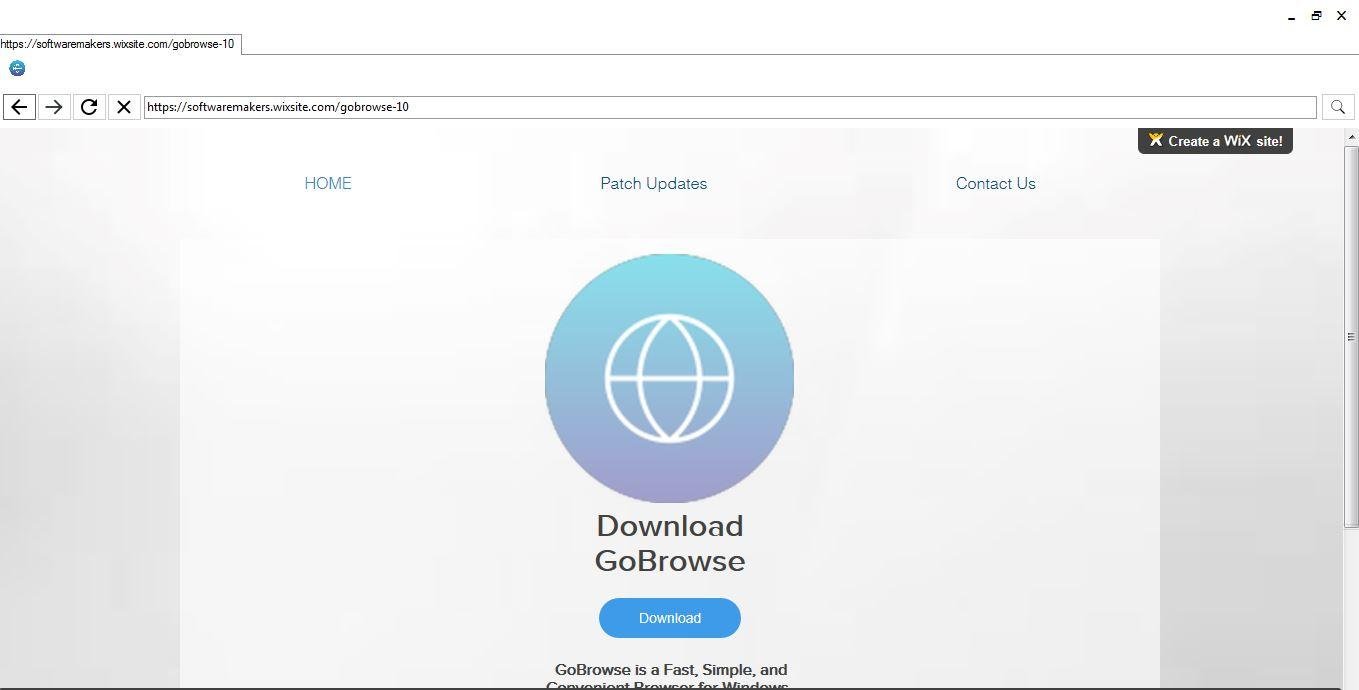1359x690 pixels.
Task: Click the Create a WiX site banner
Action: [1215, 141]
